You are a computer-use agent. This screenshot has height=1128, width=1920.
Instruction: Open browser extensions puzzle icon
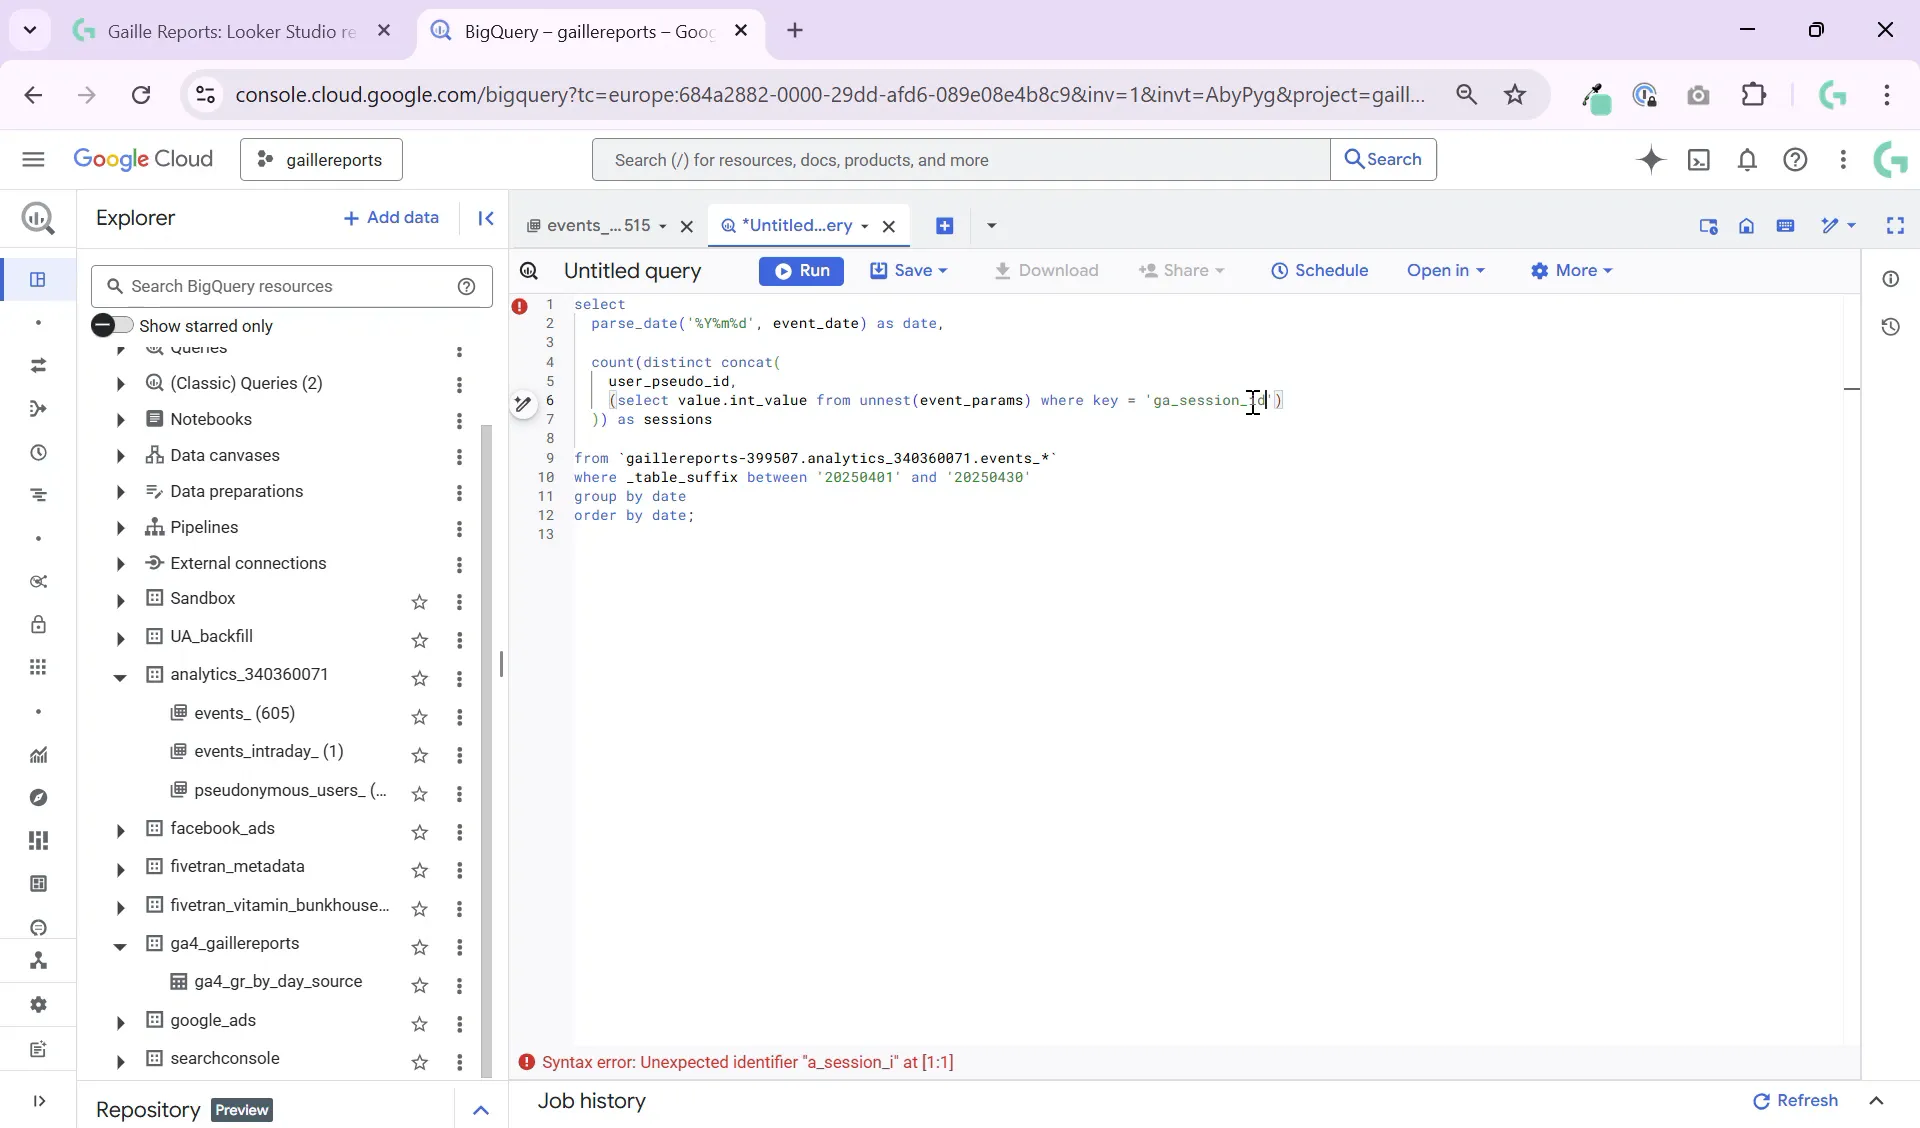point(1754,95)
